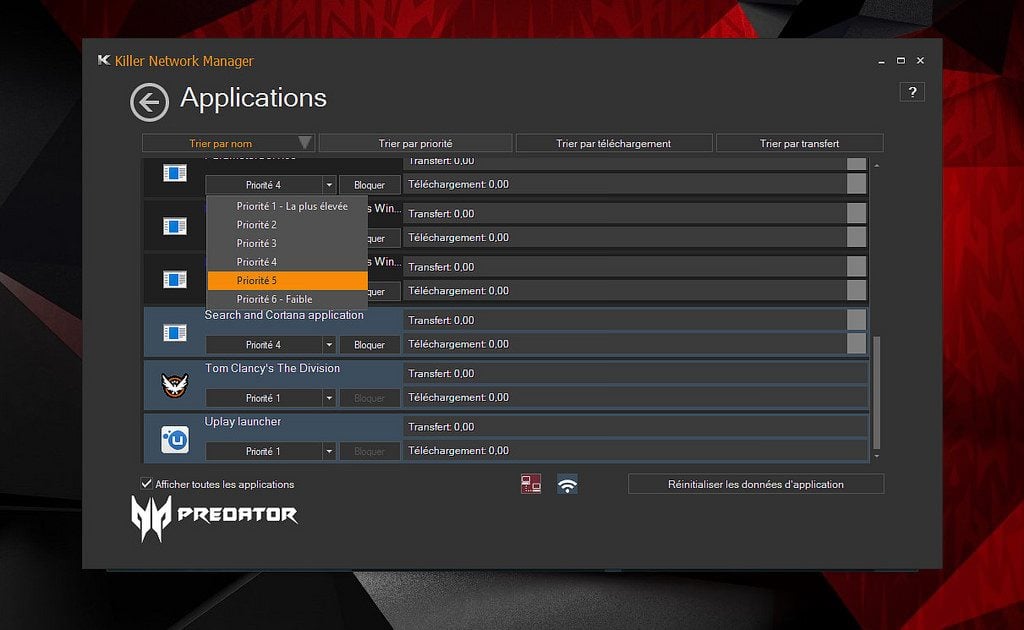Select Search and Cortana application name
1024x630 pixels.
coord(284,315)
